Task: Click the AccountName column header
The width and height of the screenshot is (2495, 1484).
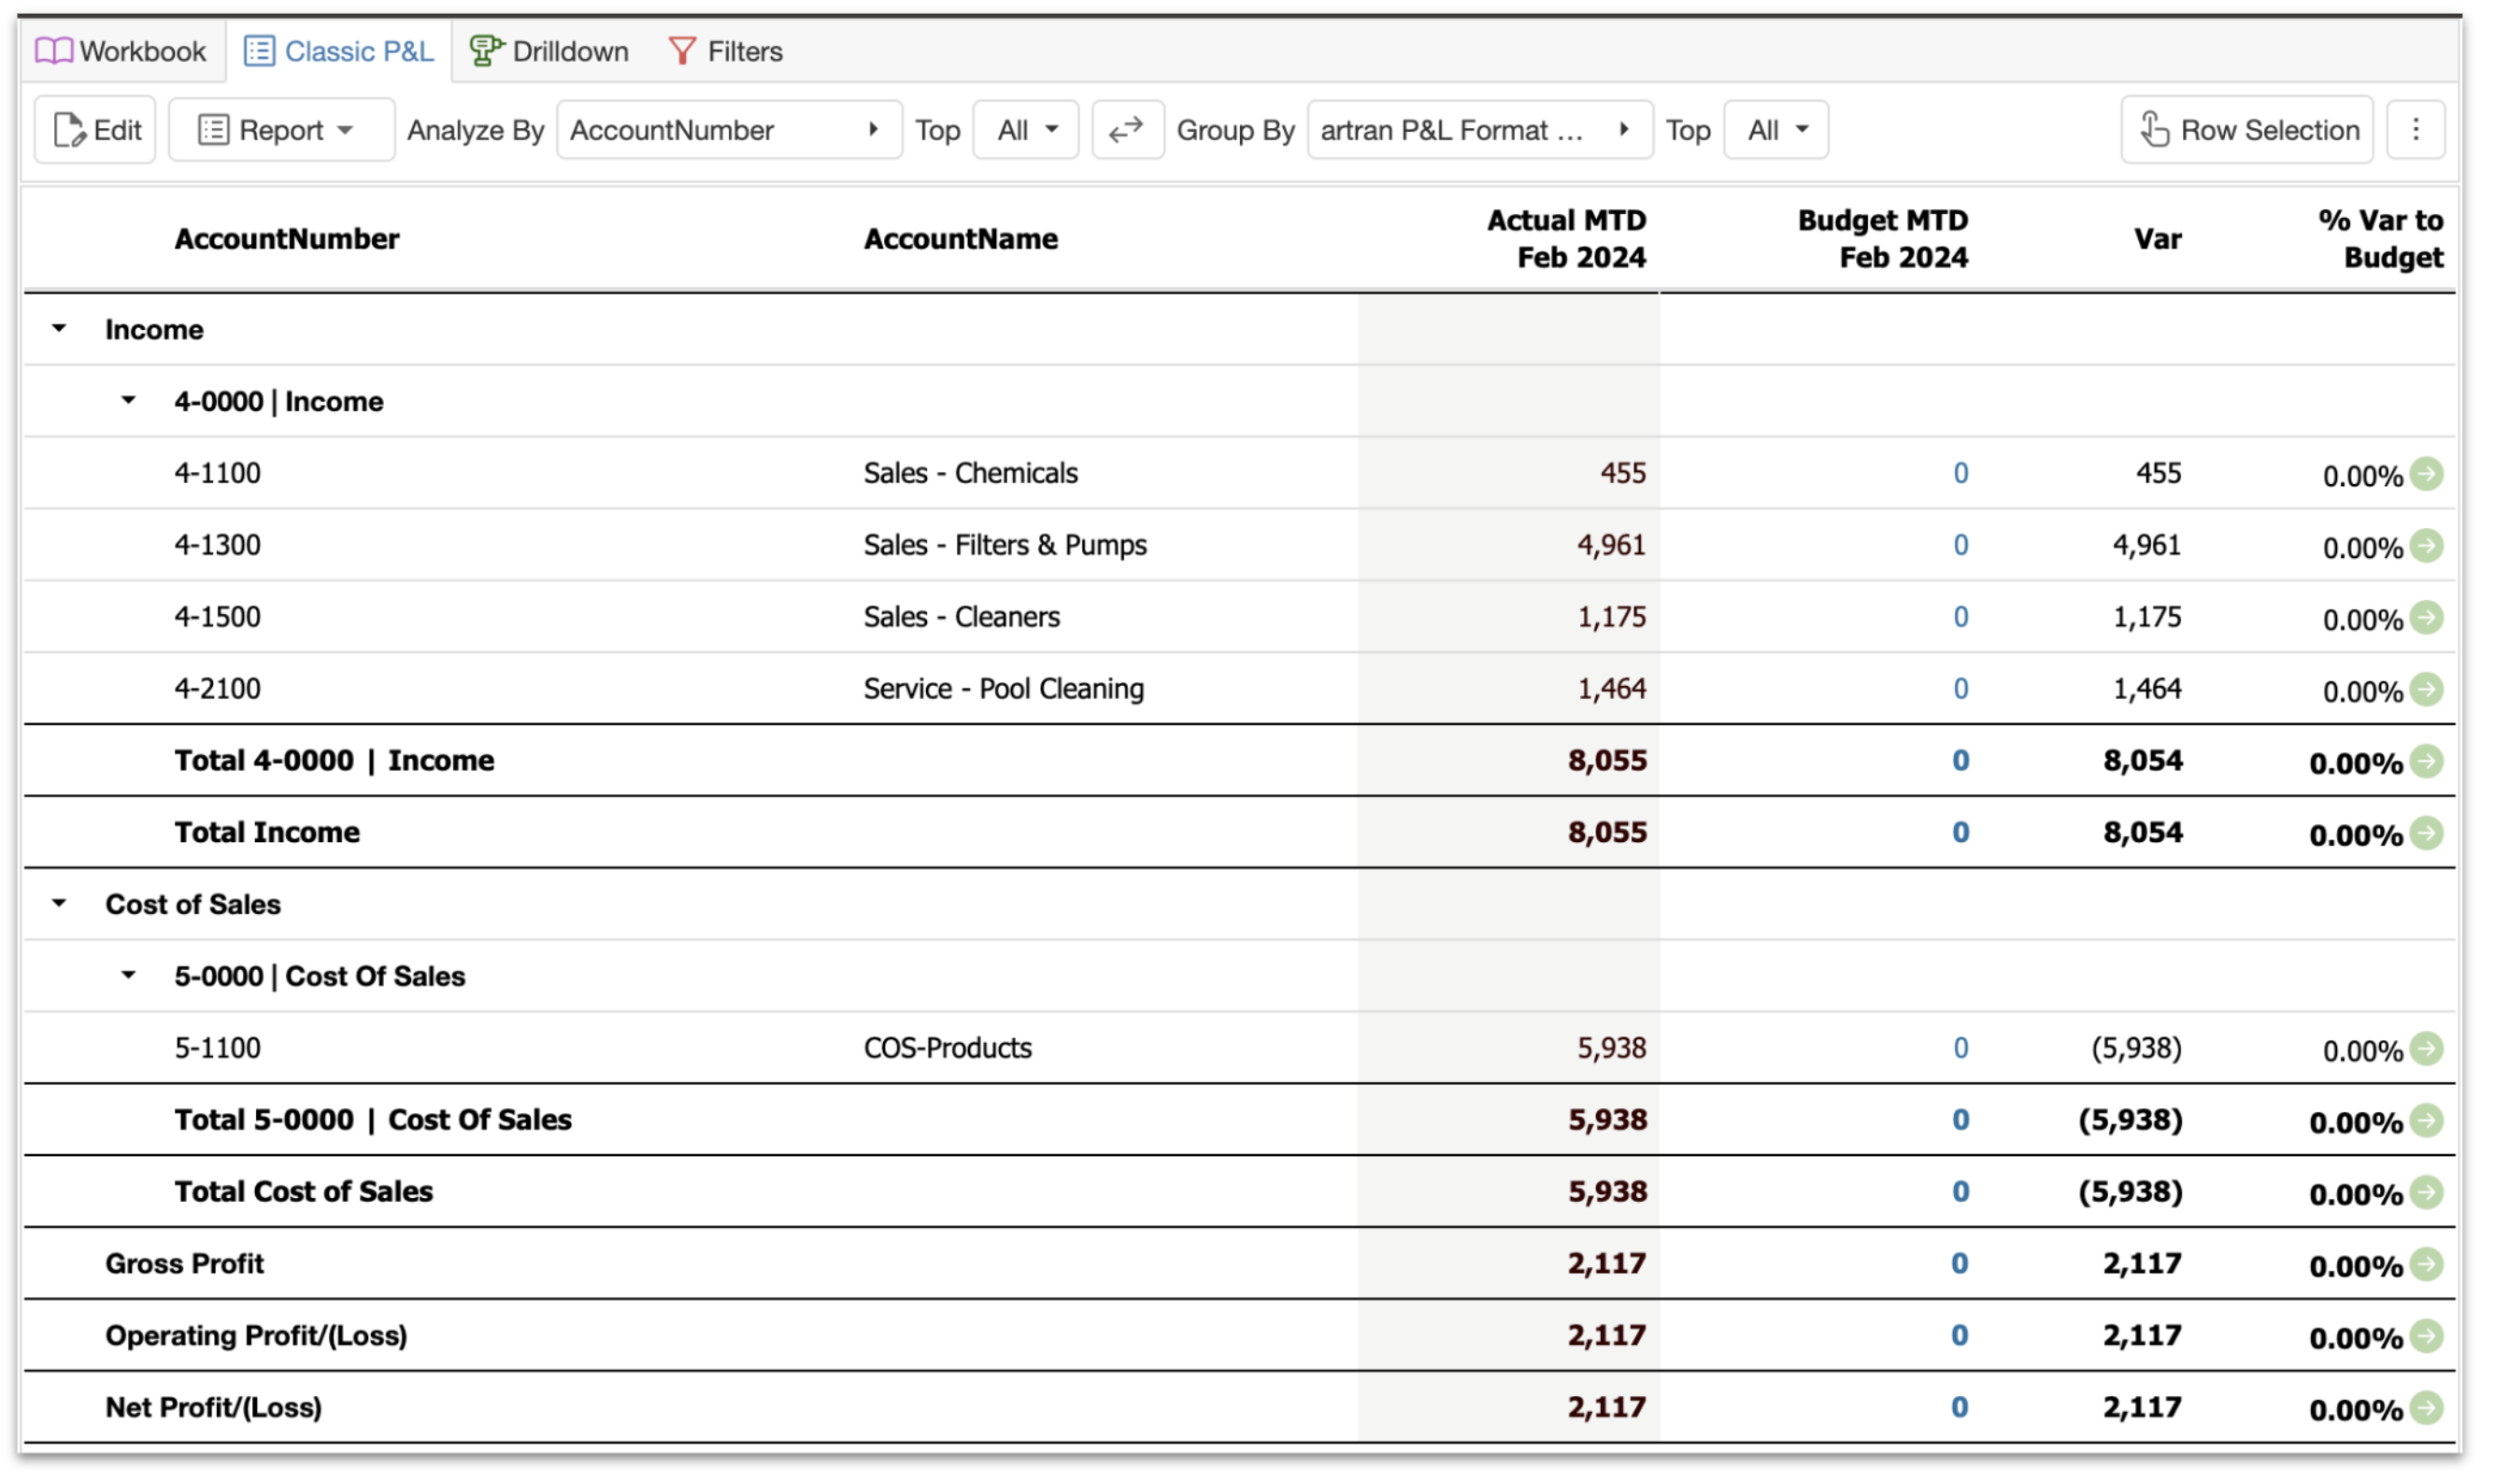Action: [x=961, y=239]
